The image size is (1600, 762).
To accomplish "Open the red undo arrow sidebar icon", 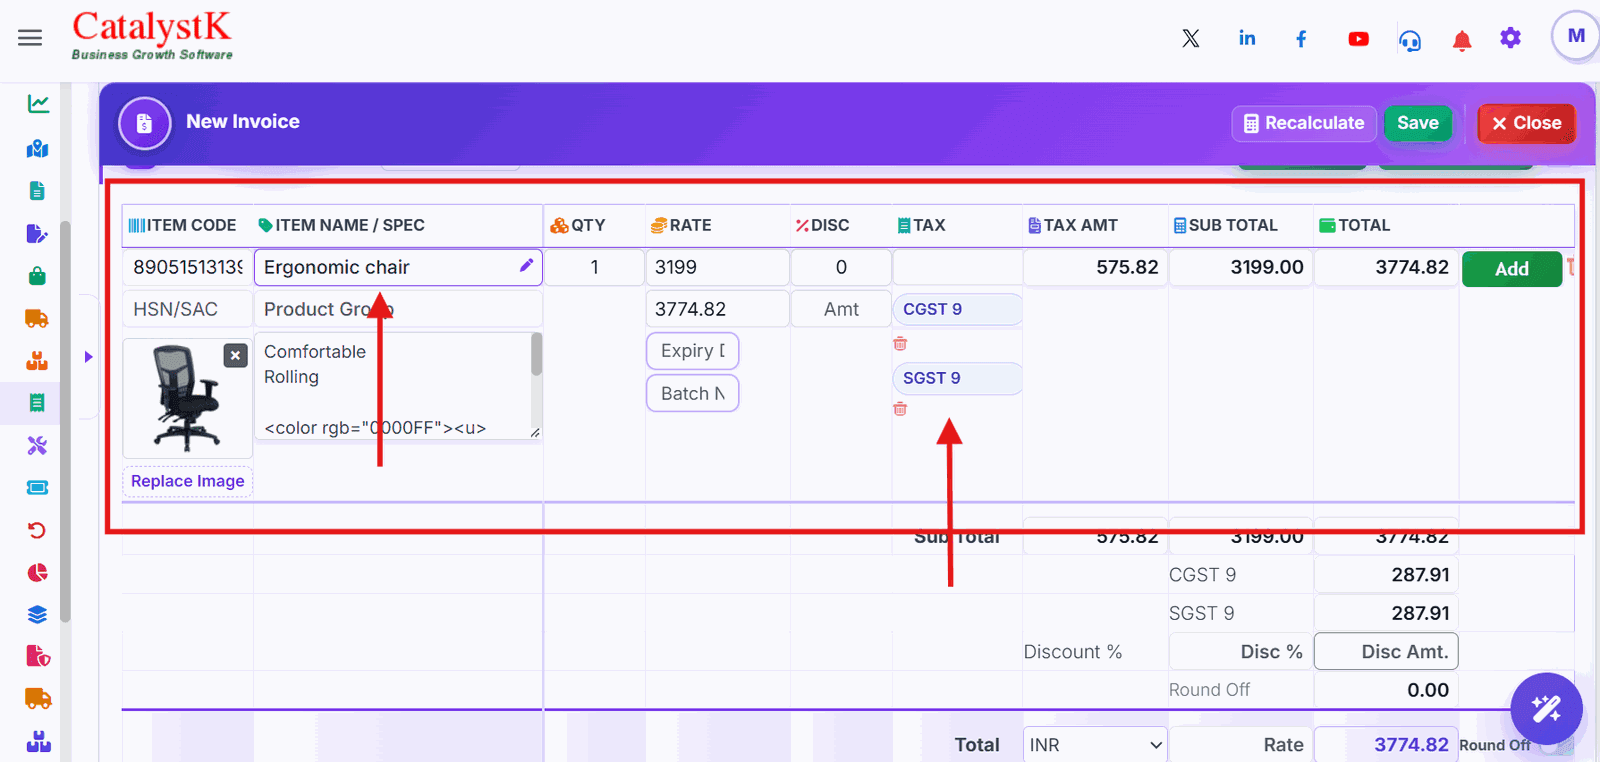I will point(37,530).
